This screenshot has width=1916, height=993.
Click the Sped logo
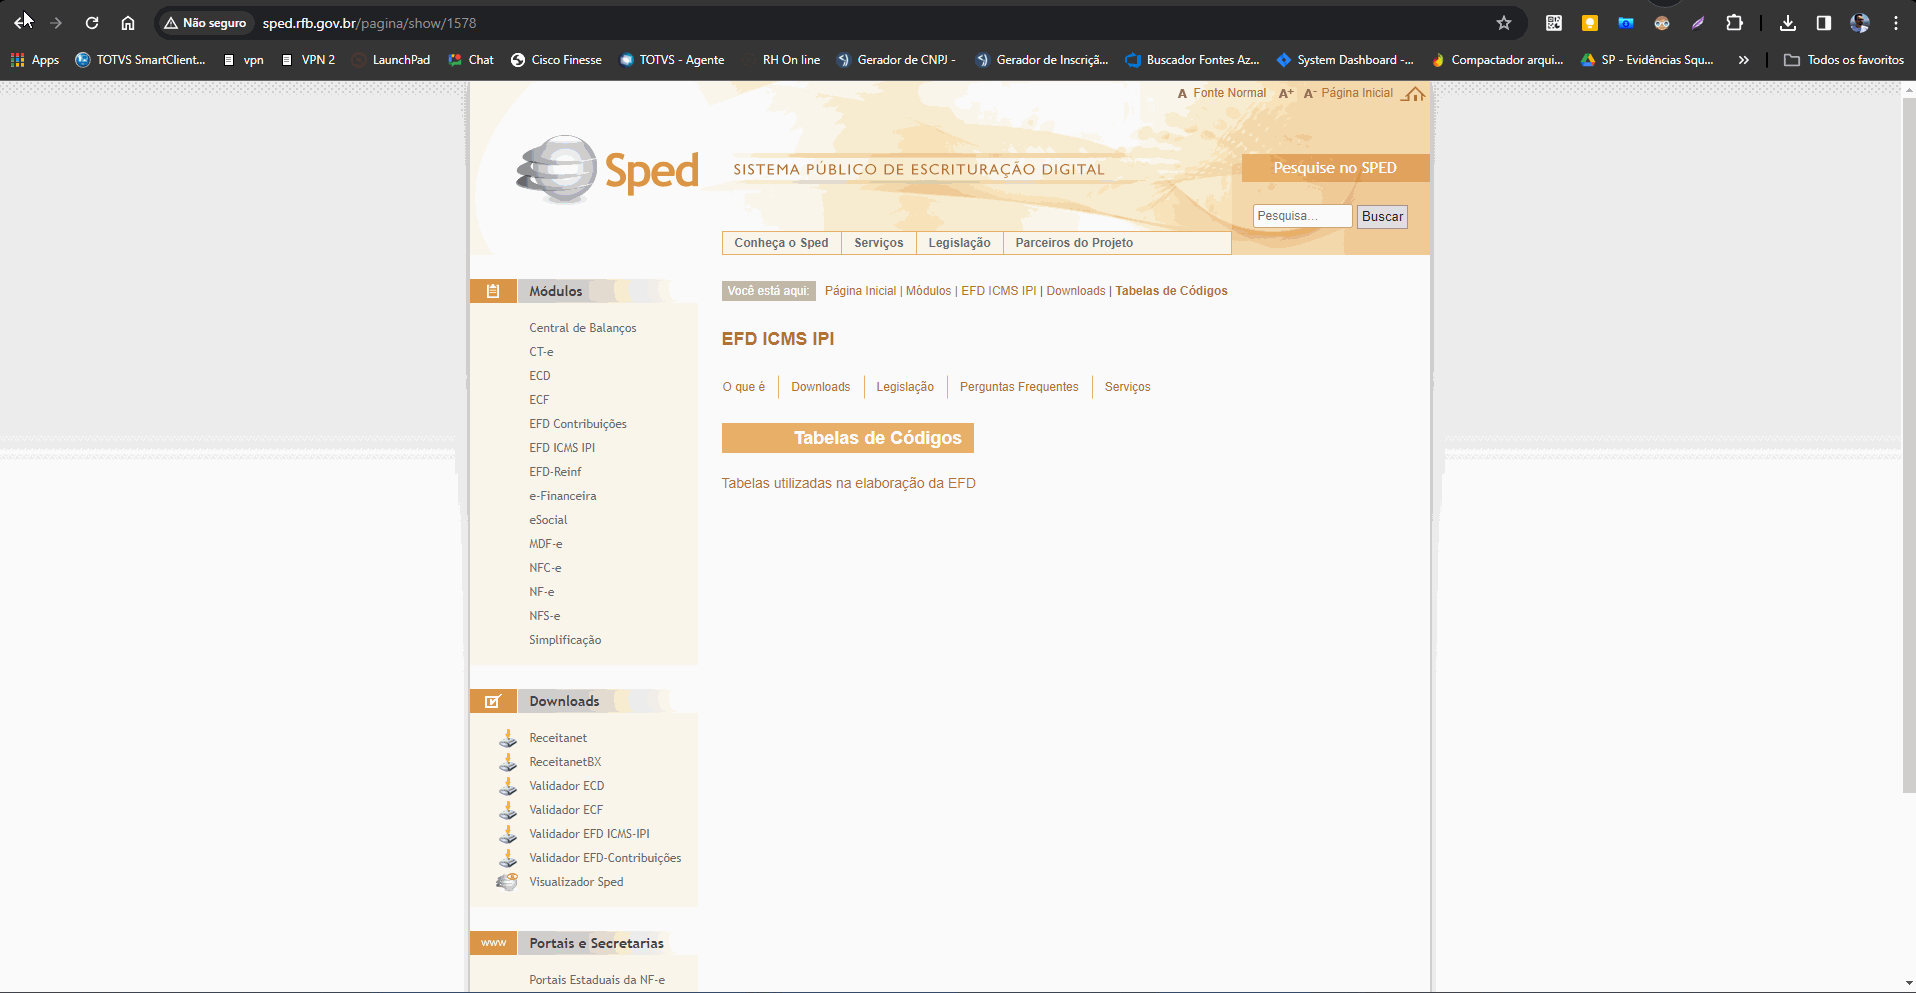[x=607, y=170]
